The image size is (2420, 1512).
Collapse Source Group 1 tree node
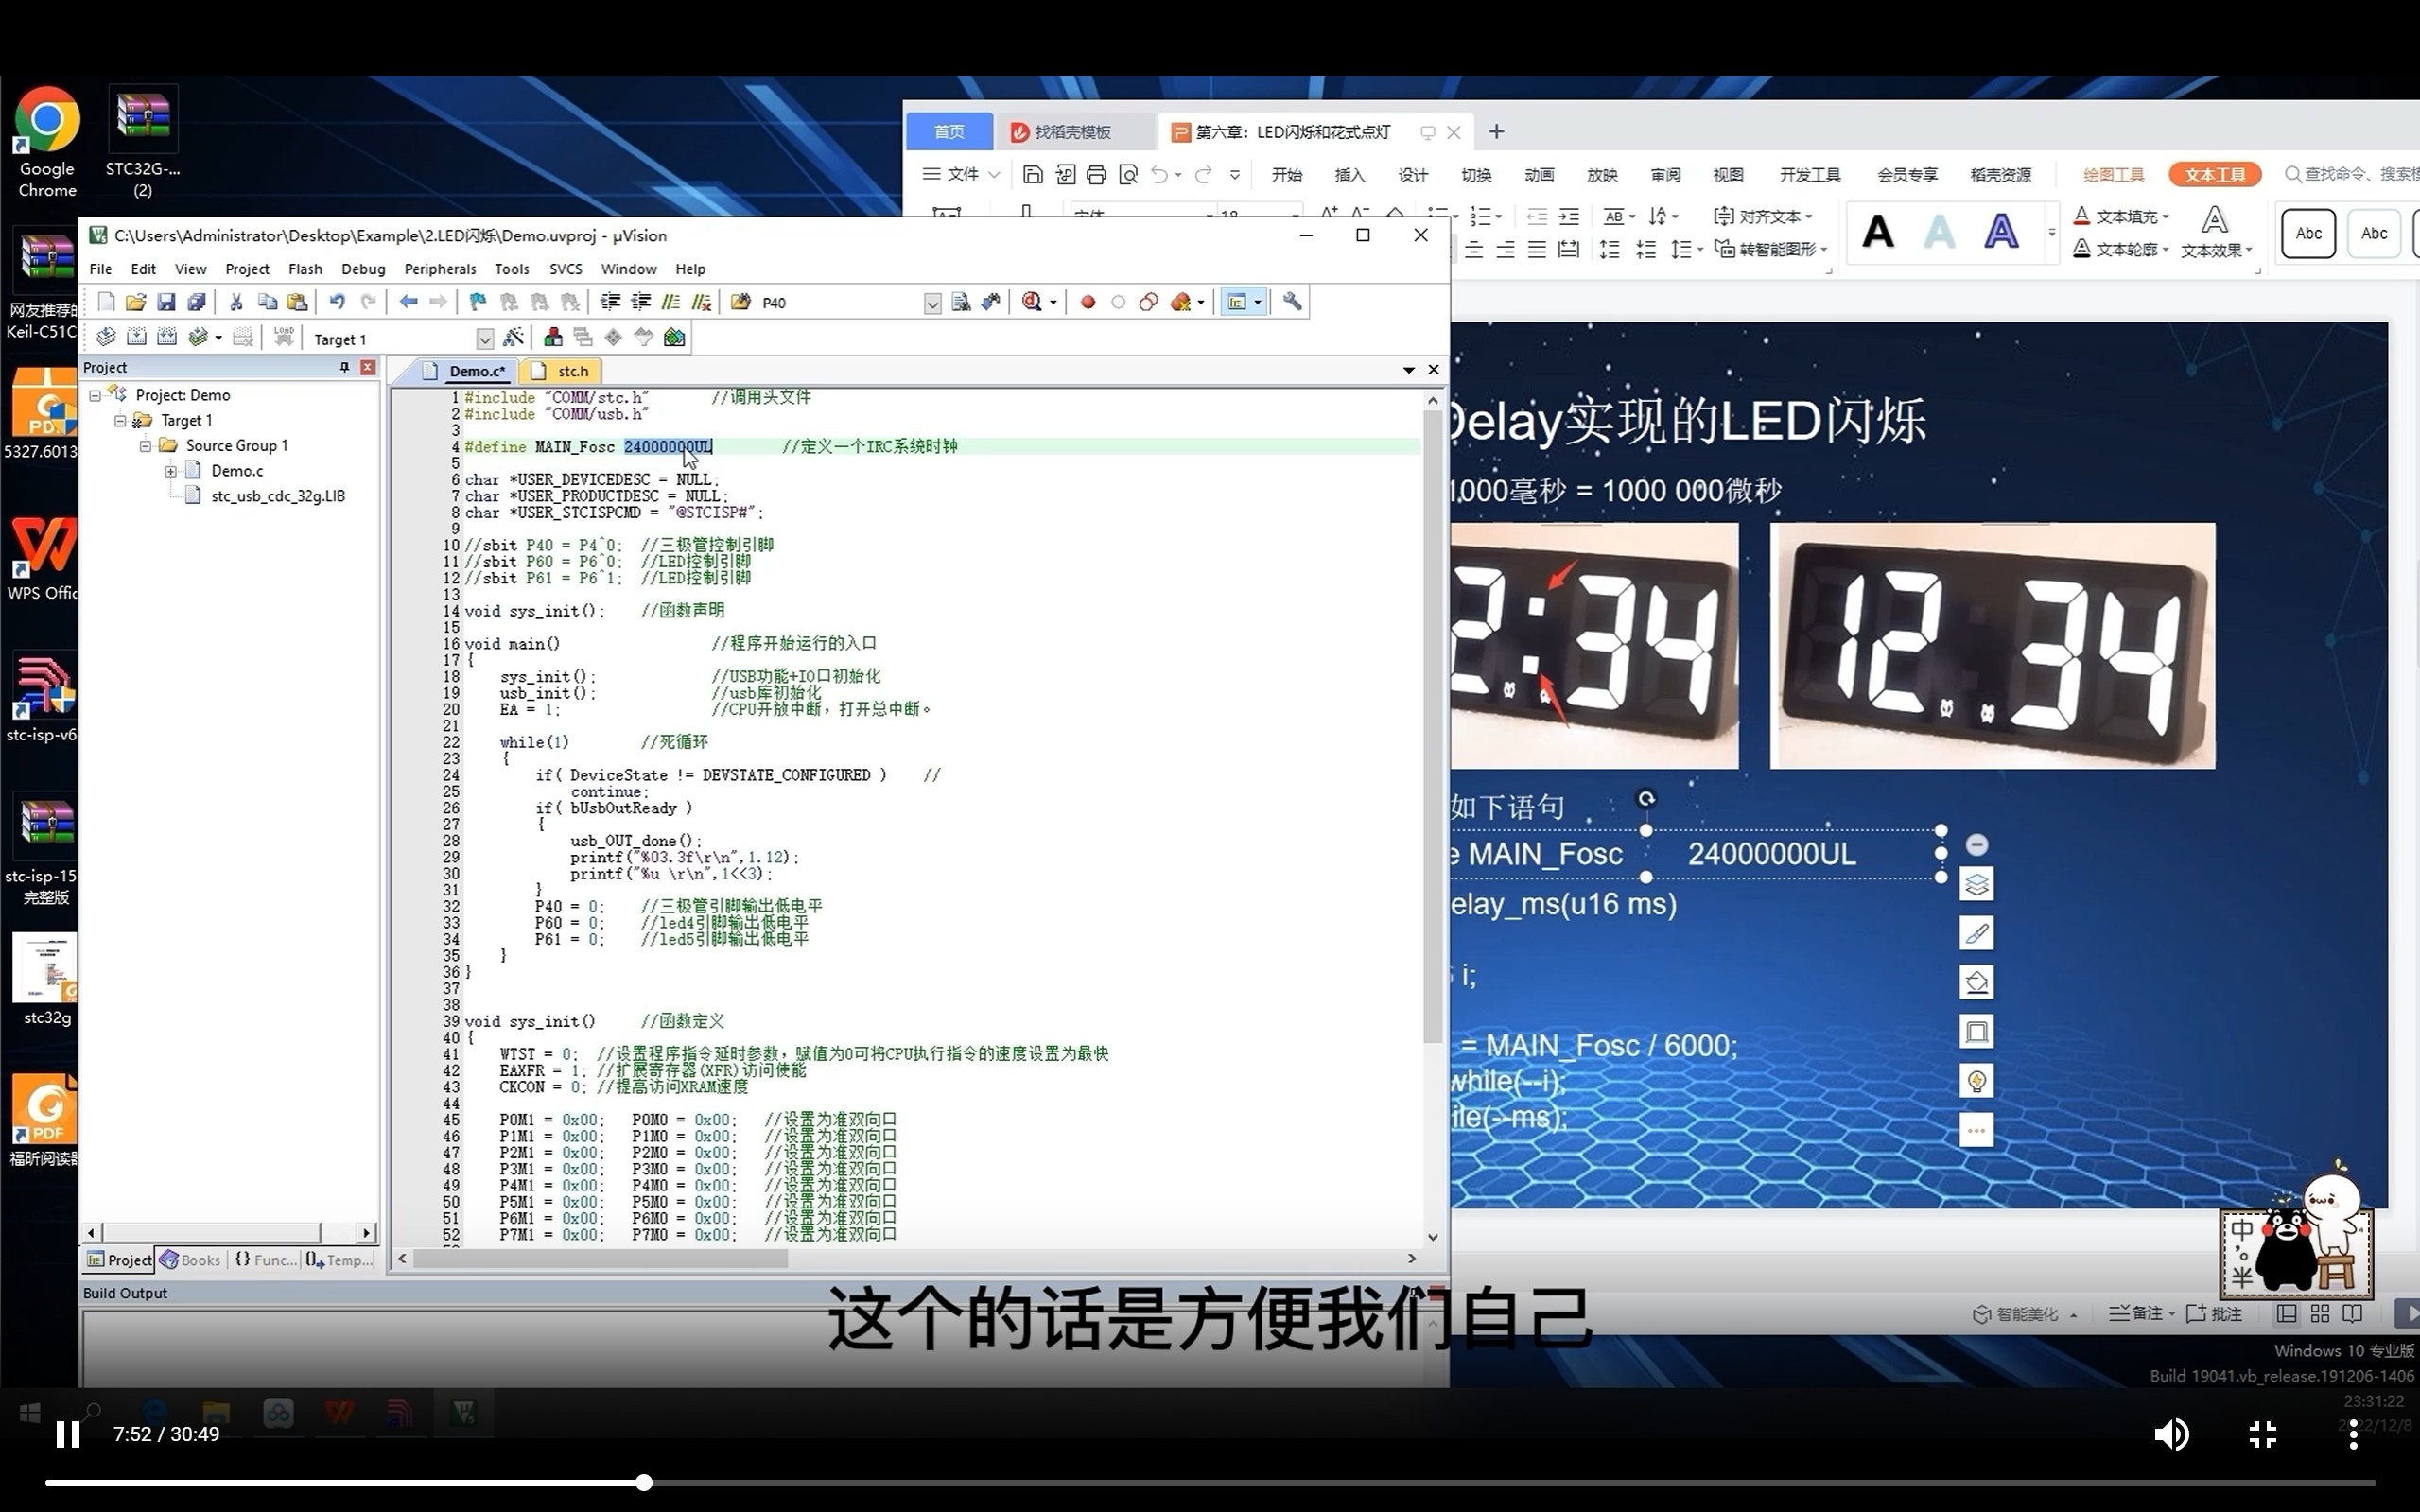click(145, 445)
